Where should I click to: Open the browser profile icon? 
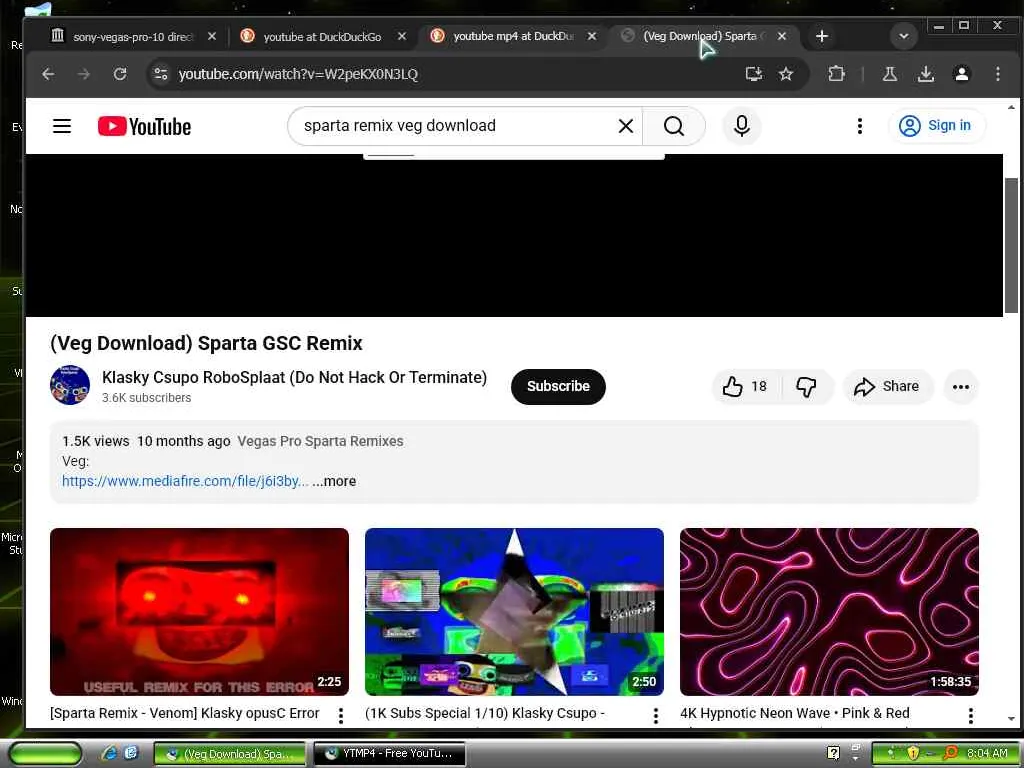point(961,74)
